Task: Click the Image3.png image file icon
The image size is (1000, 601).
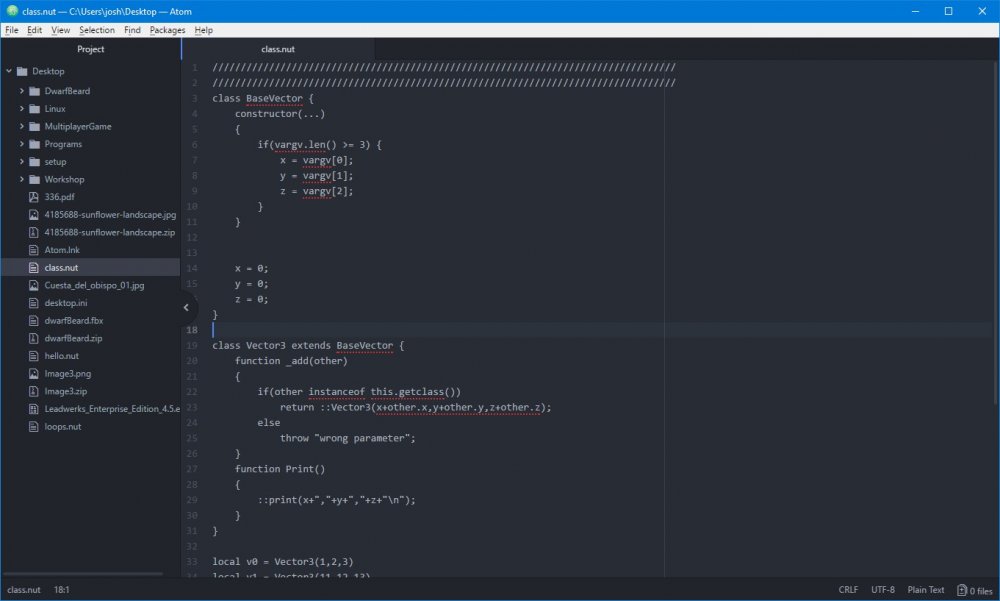Action: [34, 373]
